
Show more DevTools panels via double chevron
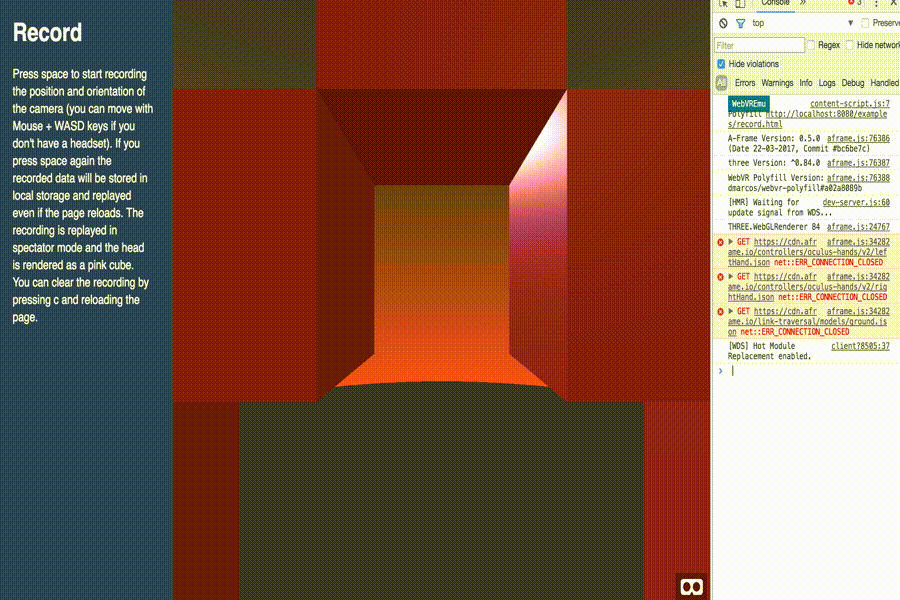[x=803, y=3]
